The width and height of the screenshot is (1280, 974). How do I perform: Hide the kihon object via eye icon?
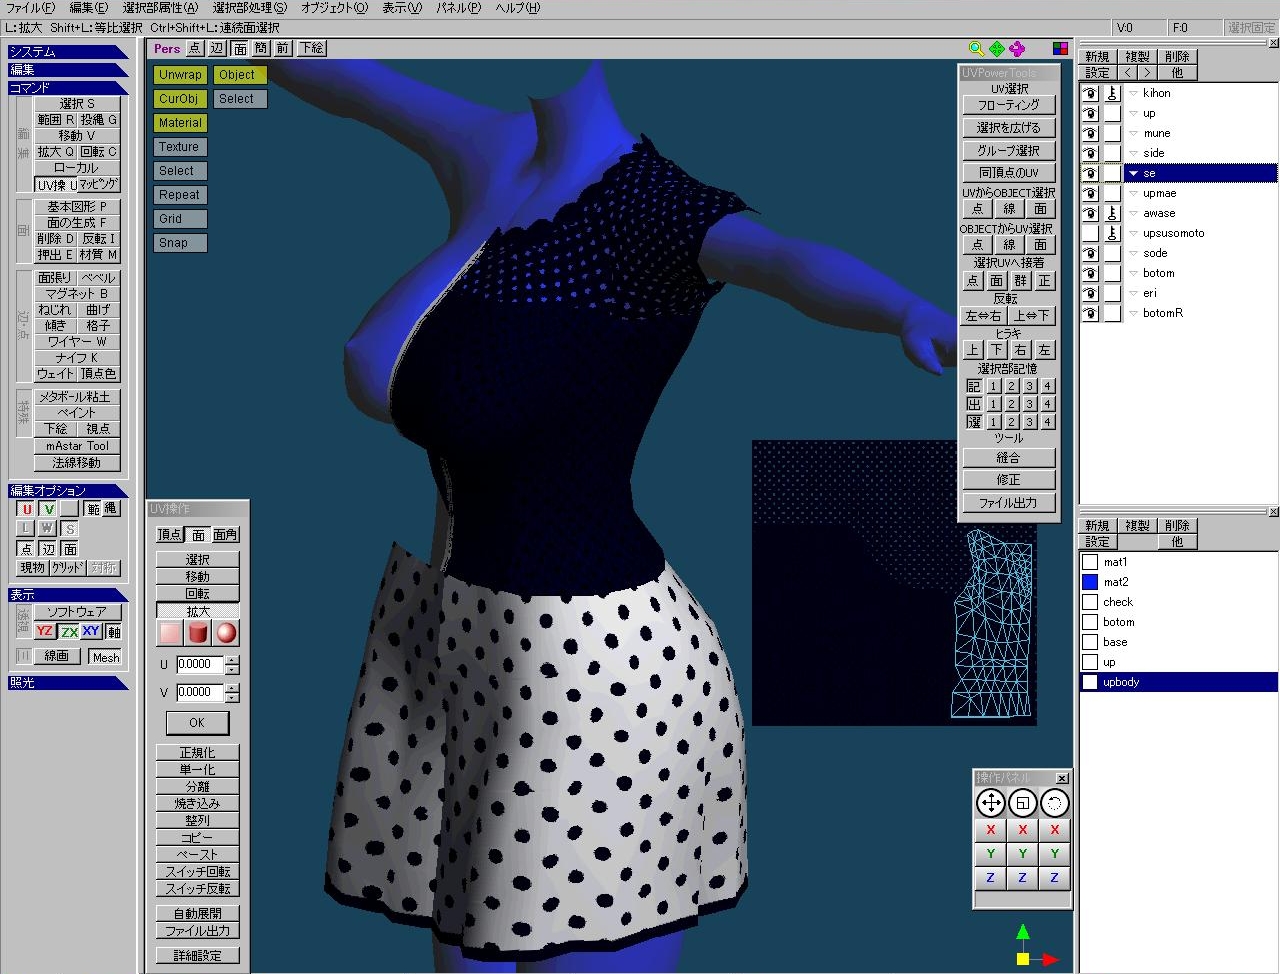point(1090,93)
